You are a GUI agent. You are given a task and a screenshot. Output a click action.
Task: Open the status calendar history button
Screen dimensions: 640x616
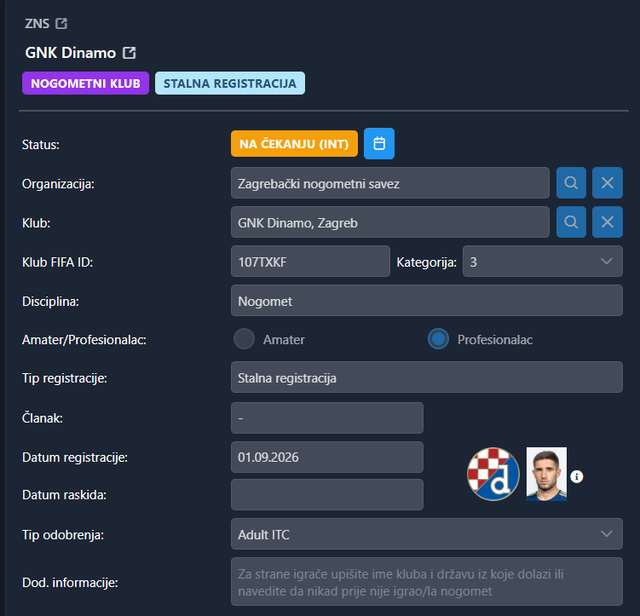click(x=379, y=144)
